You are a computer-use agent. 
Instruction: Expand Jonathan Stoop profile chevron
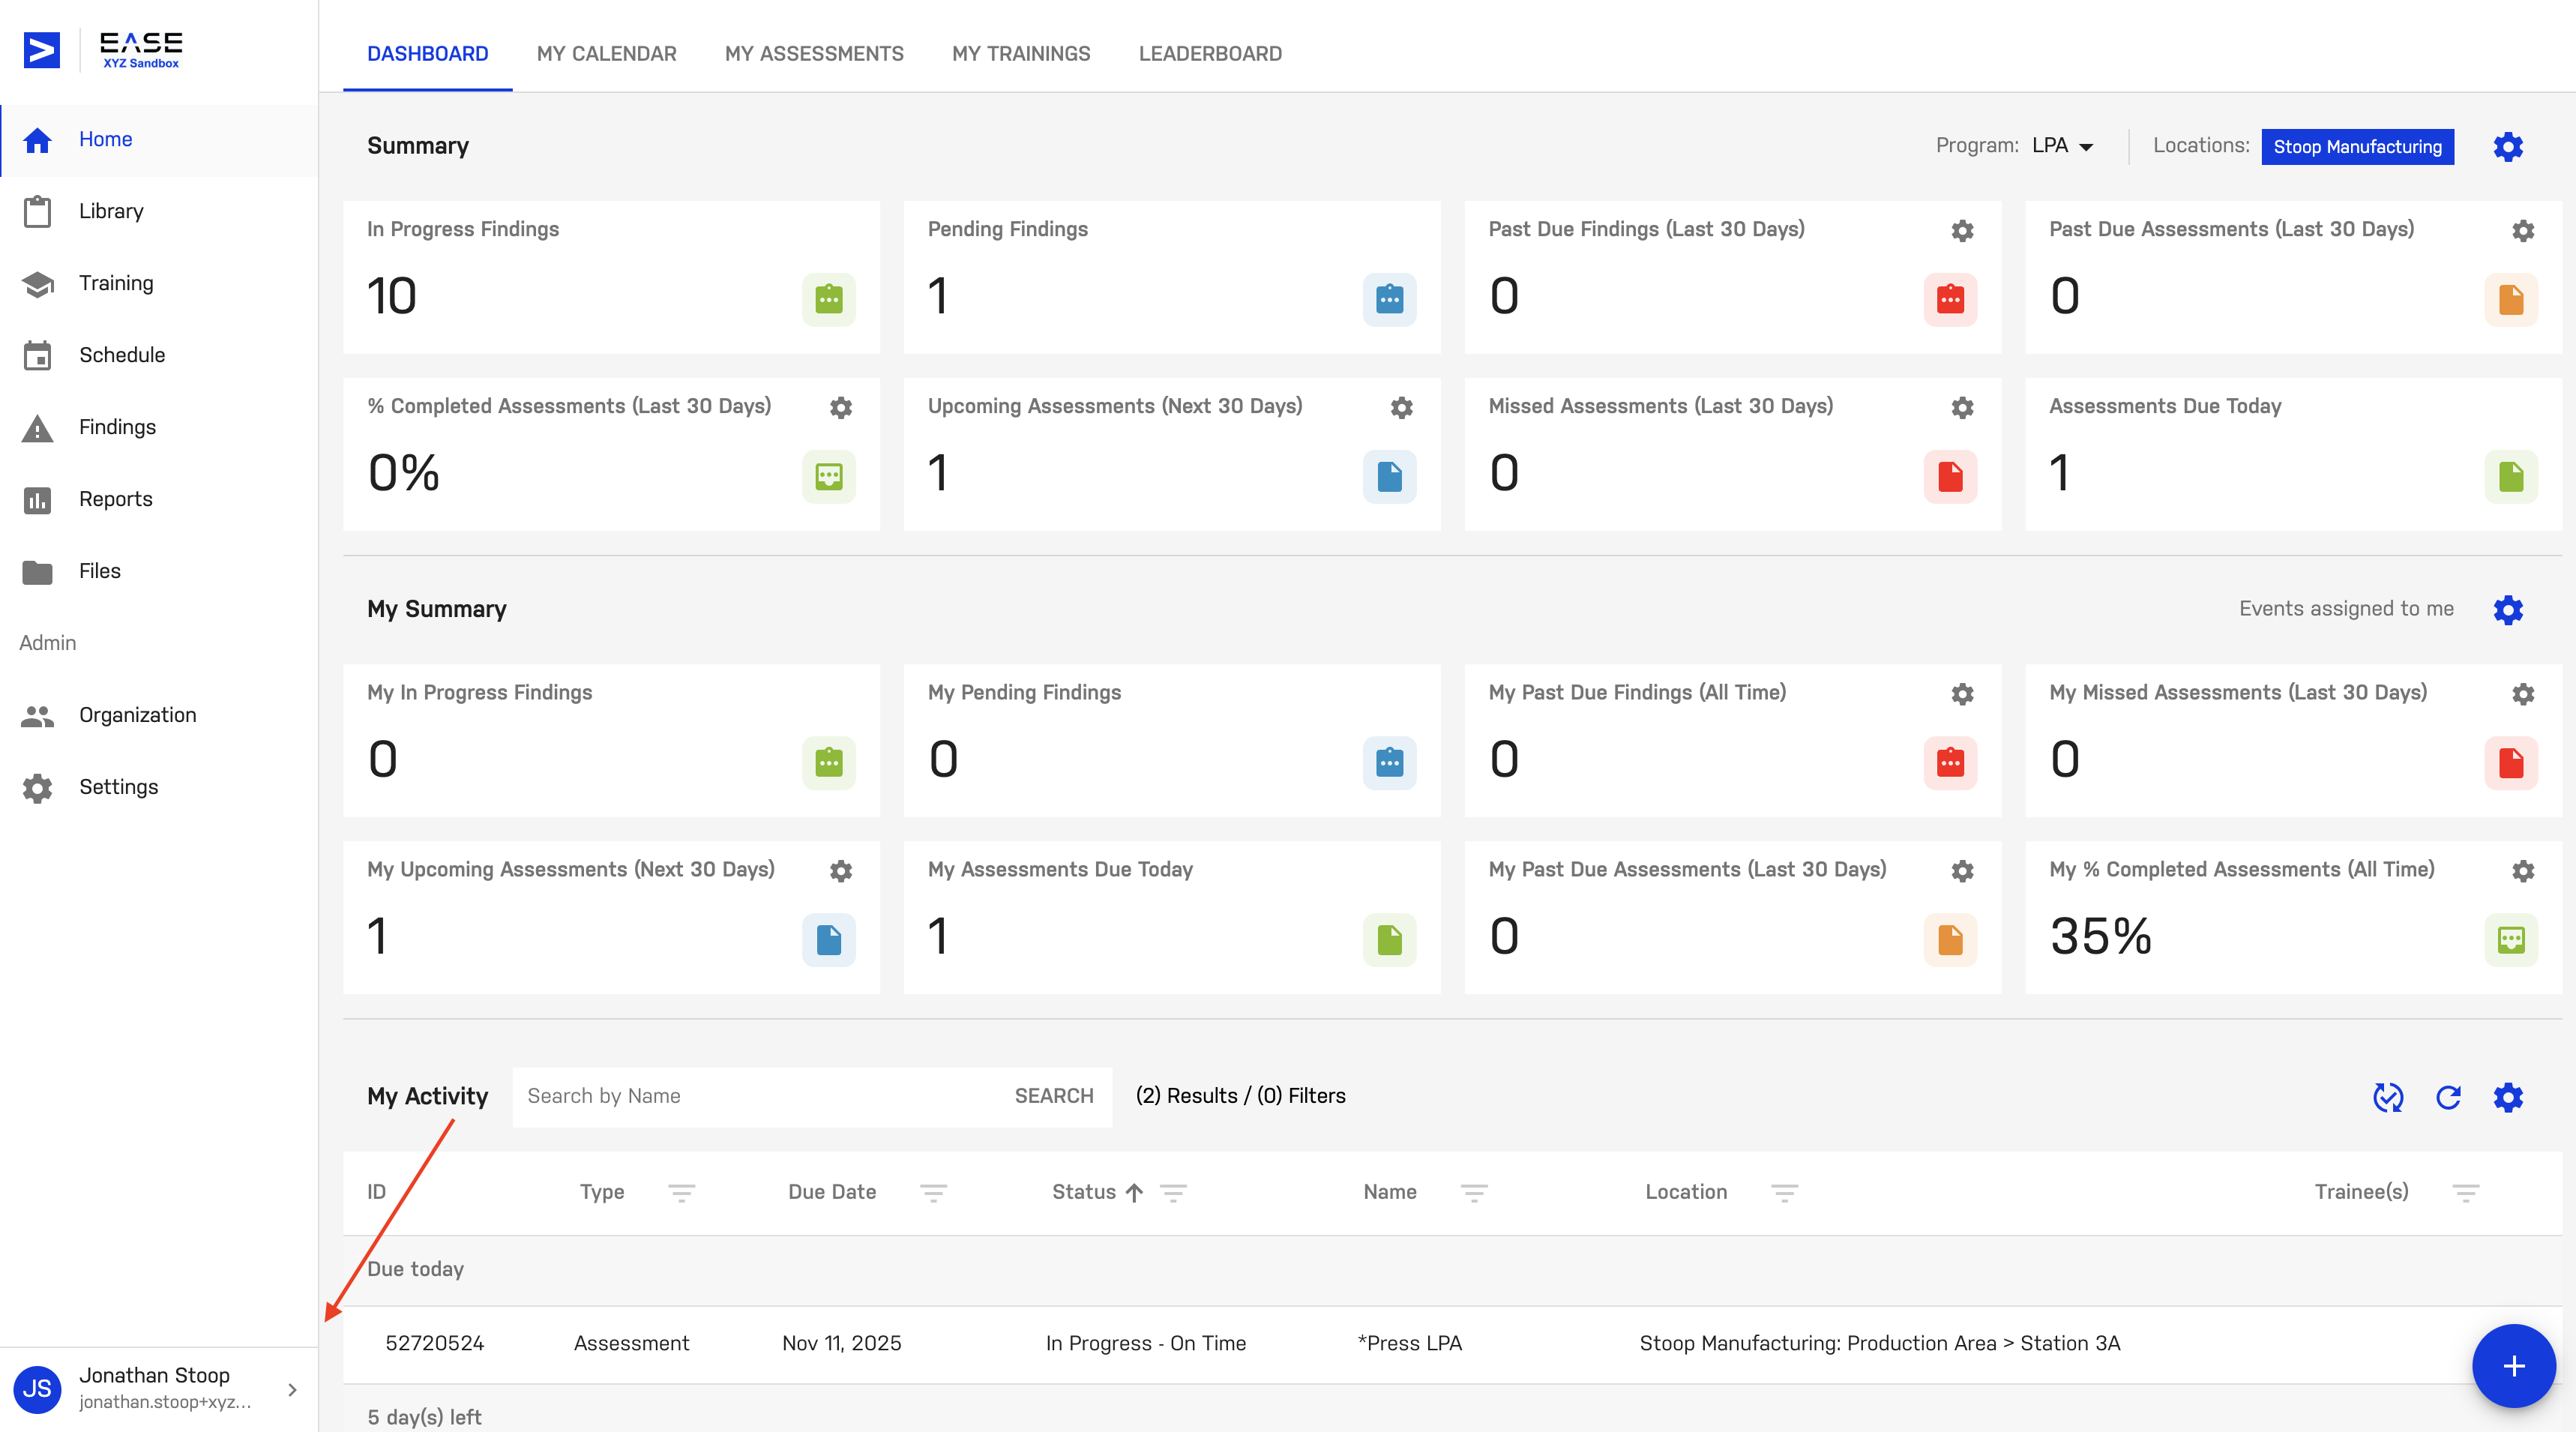292,1390
